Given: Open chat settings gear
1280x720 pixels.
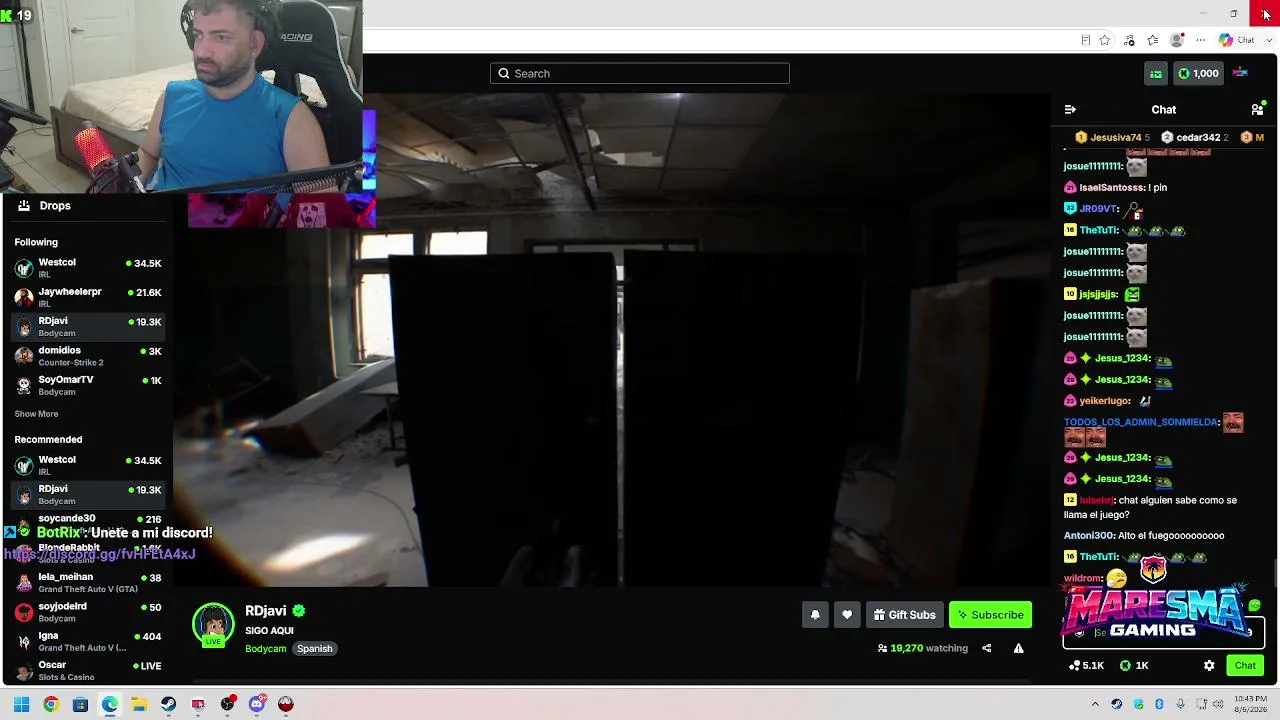Looking at the screenshot, I should [1209, 665].
